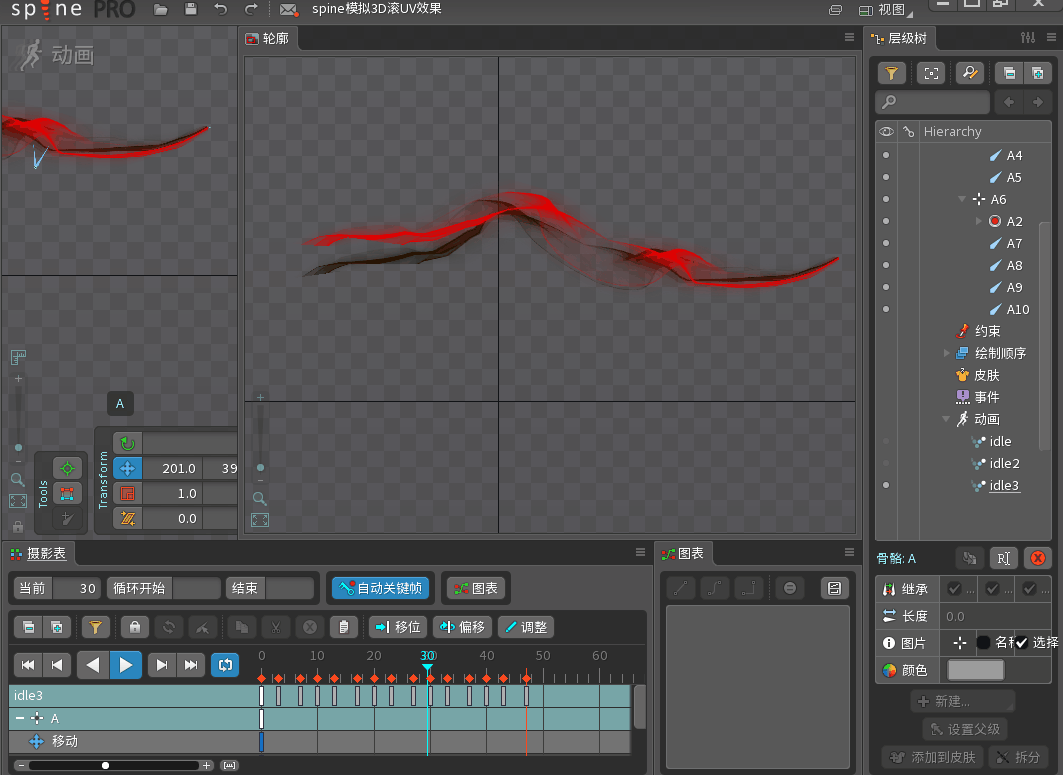The image size is (1063, 775).
Task: Click the filter funnel icon in the hierarchy tree panel
Action: click(x=891, y=73)
